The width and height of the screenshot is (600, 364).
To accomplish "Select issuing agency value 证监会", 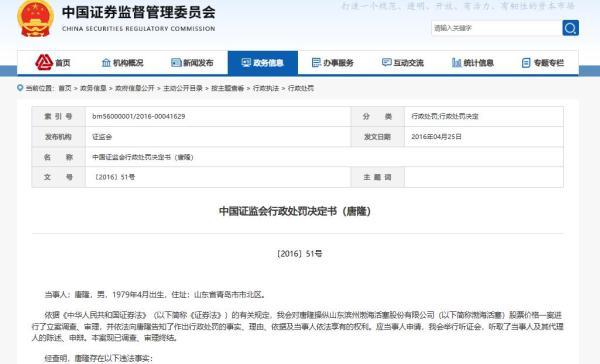I will point(102,137).
